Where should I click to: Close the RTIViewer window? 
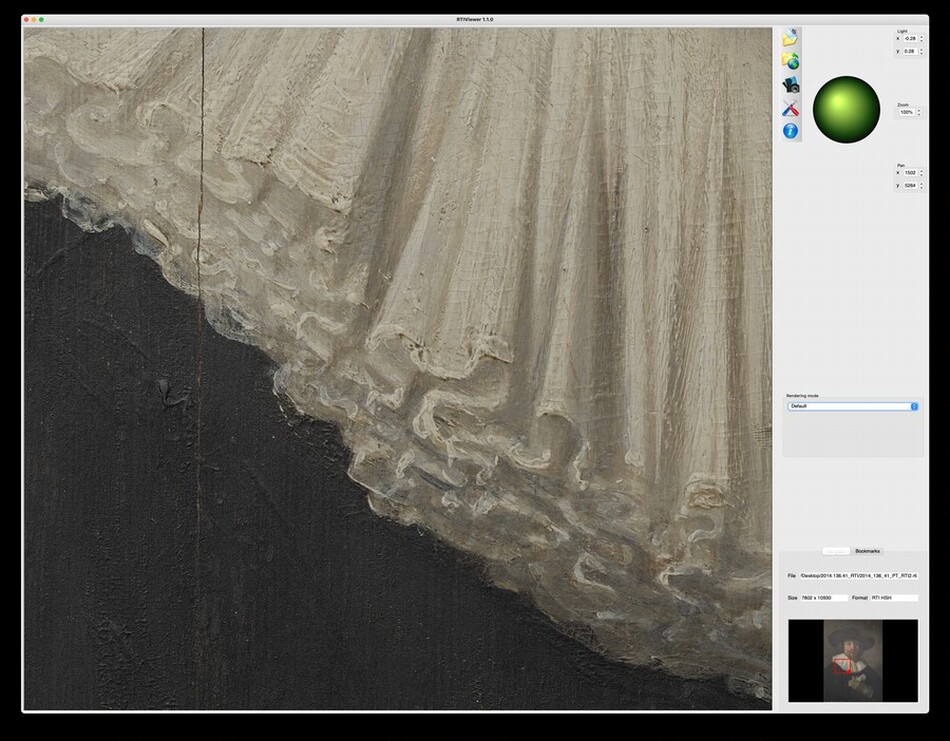point(27,19)
